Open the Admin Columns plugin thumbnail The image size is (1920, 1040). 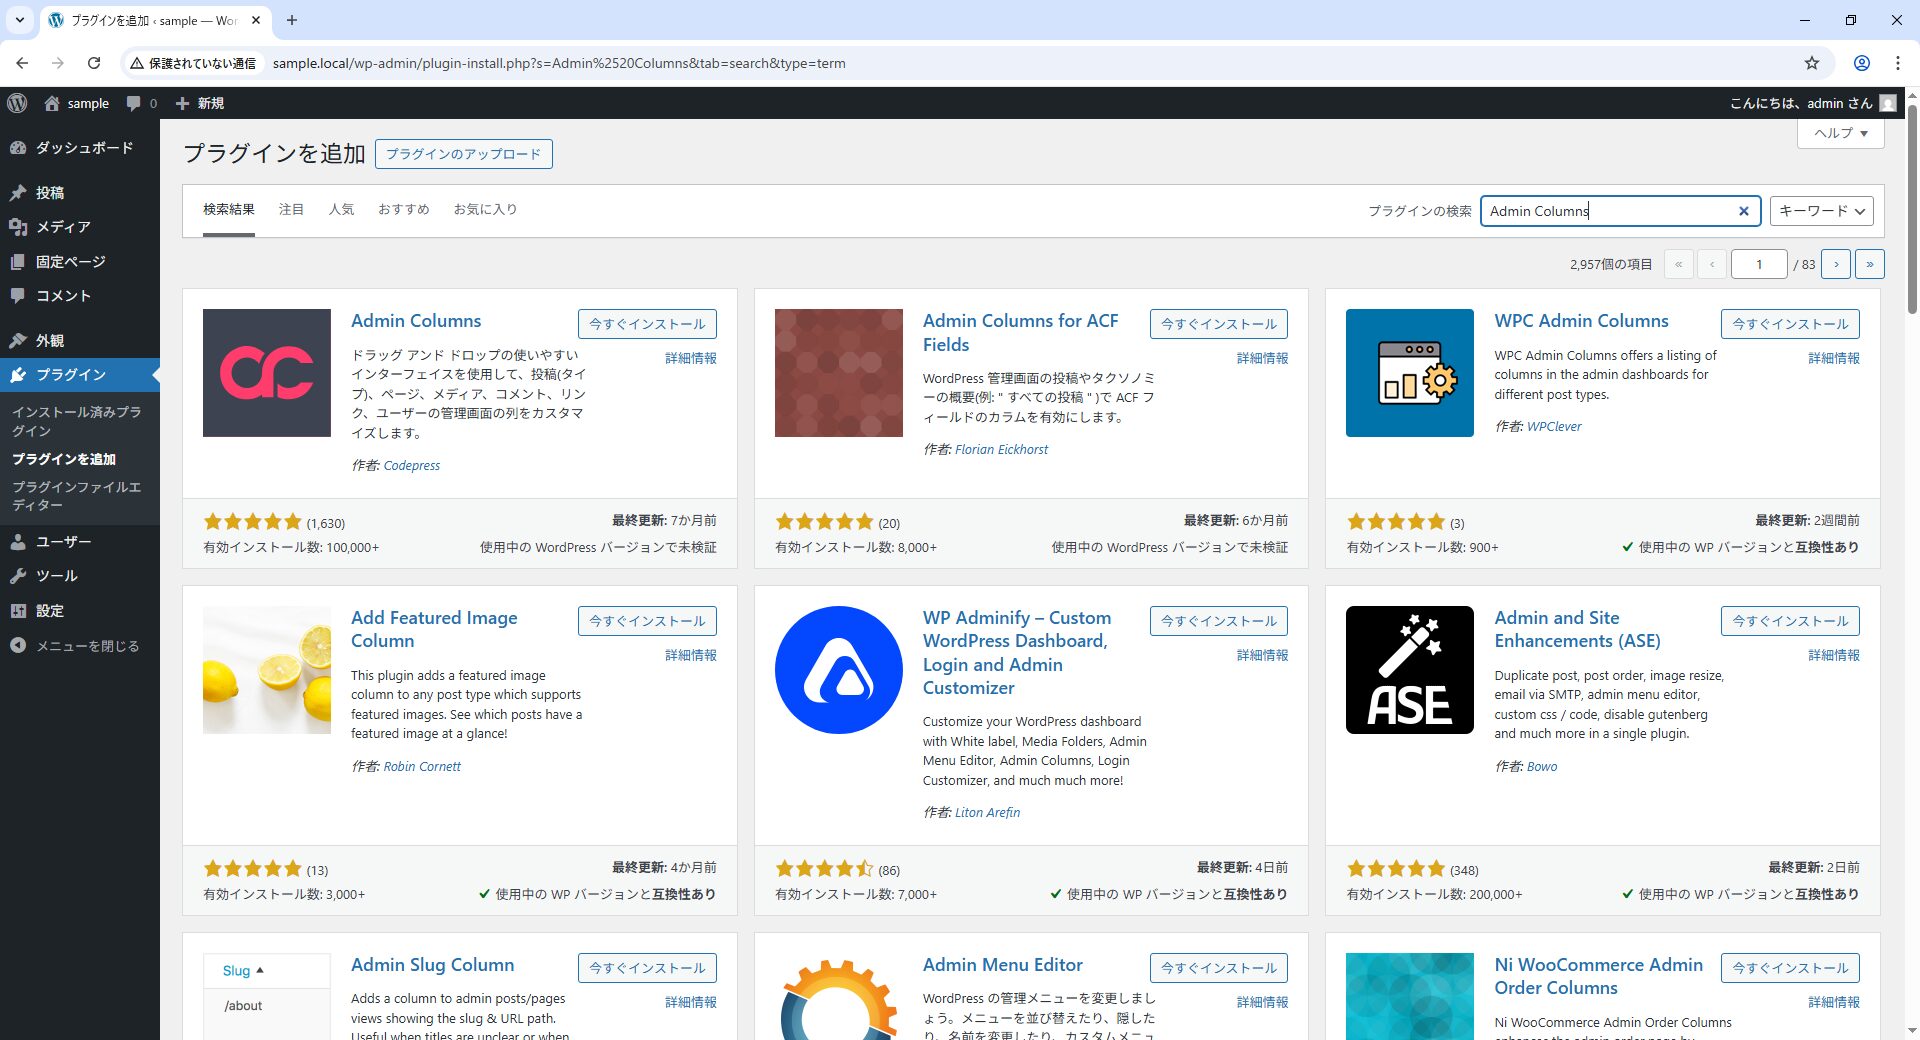coord(267,373)
